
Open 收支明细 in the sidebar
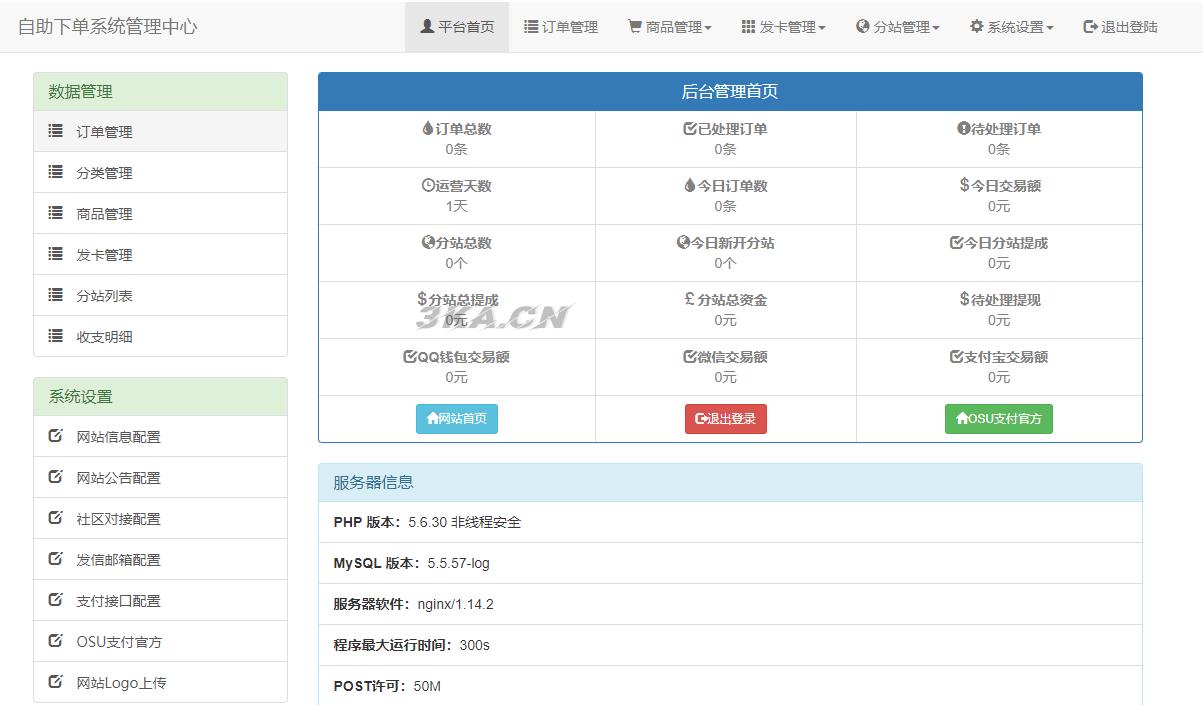(105, 337)
